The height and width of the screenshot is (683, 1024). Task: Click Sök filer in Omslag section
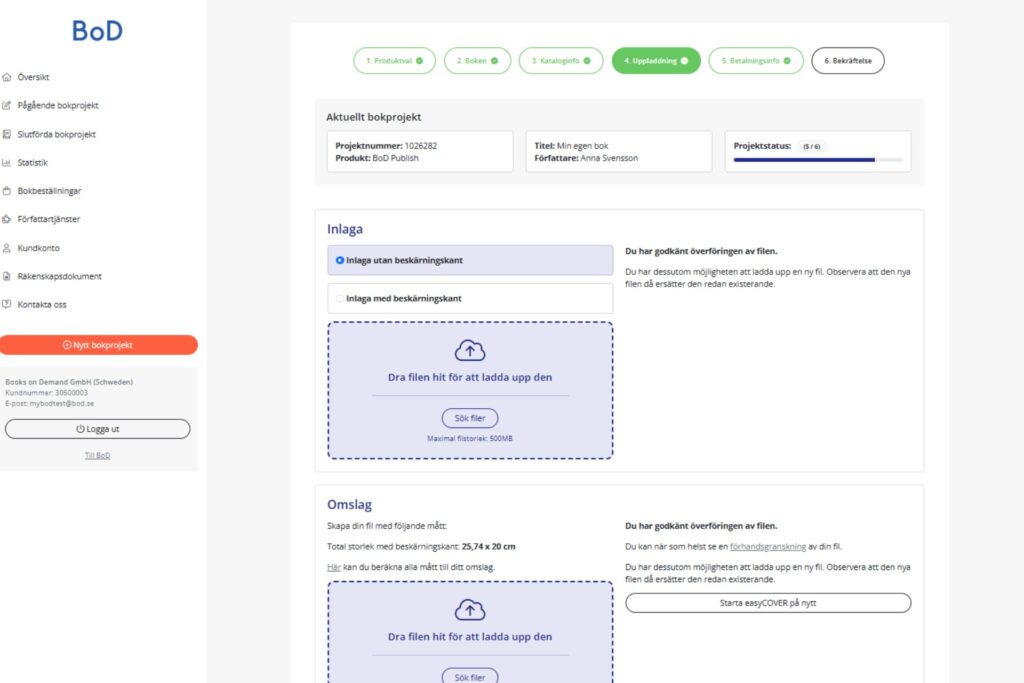click(470, 676)
